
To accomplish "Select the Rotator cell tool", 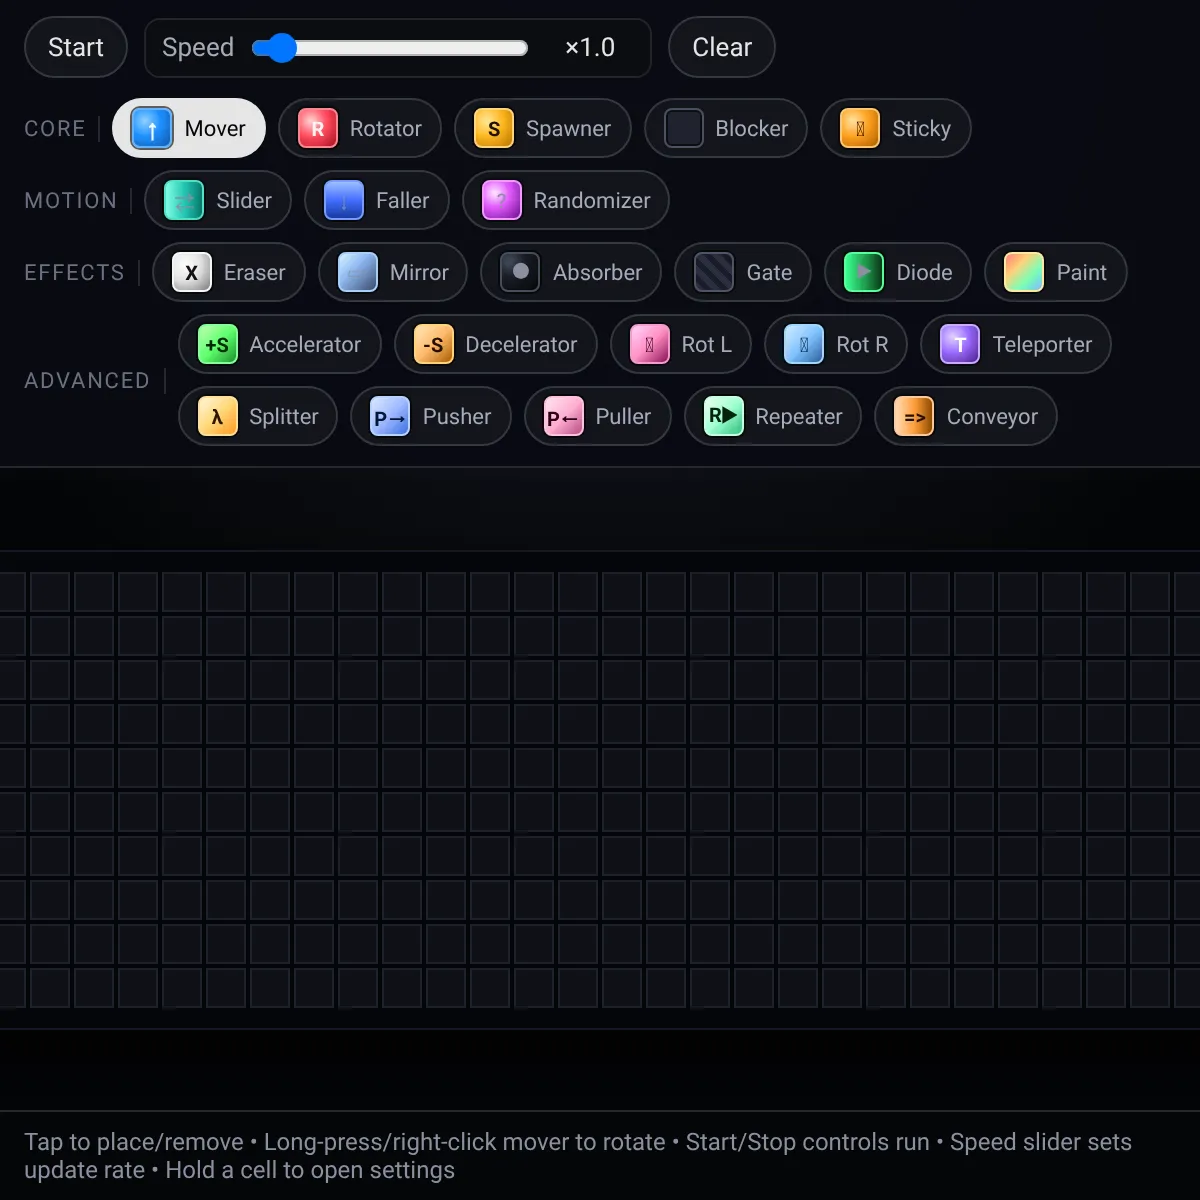I will click(360, 128).
